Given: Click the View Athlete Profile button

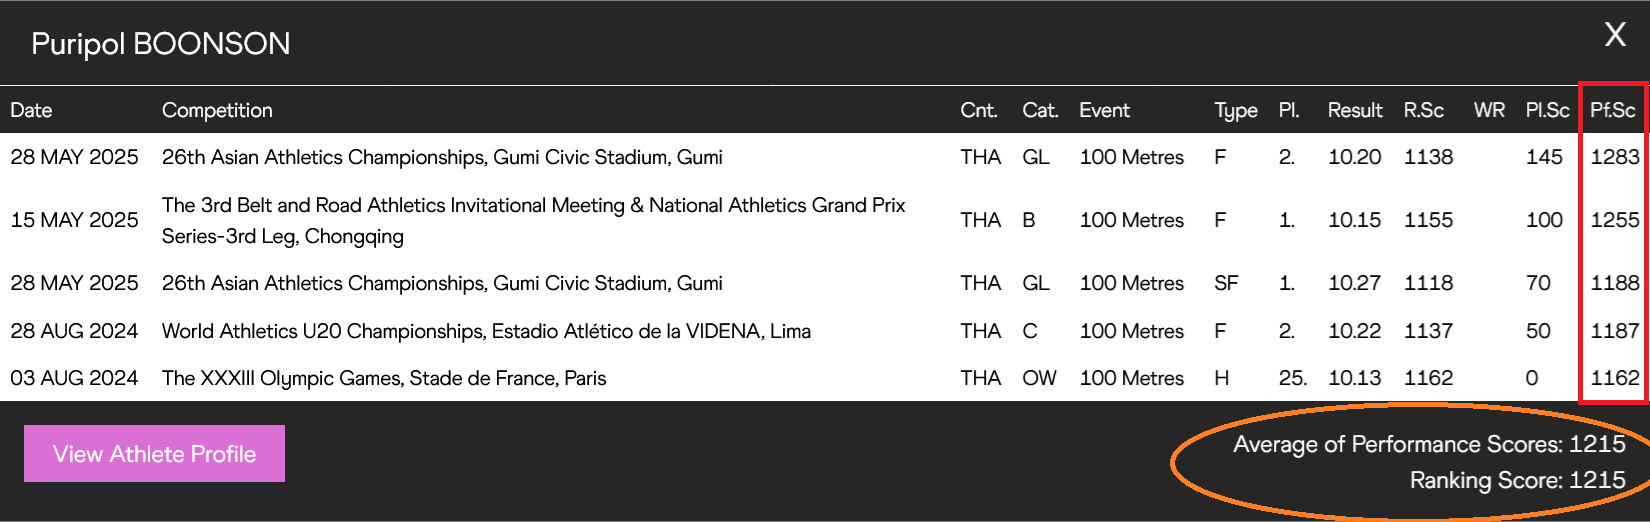Looking at the screenshot, I should [x=154, y=454].
